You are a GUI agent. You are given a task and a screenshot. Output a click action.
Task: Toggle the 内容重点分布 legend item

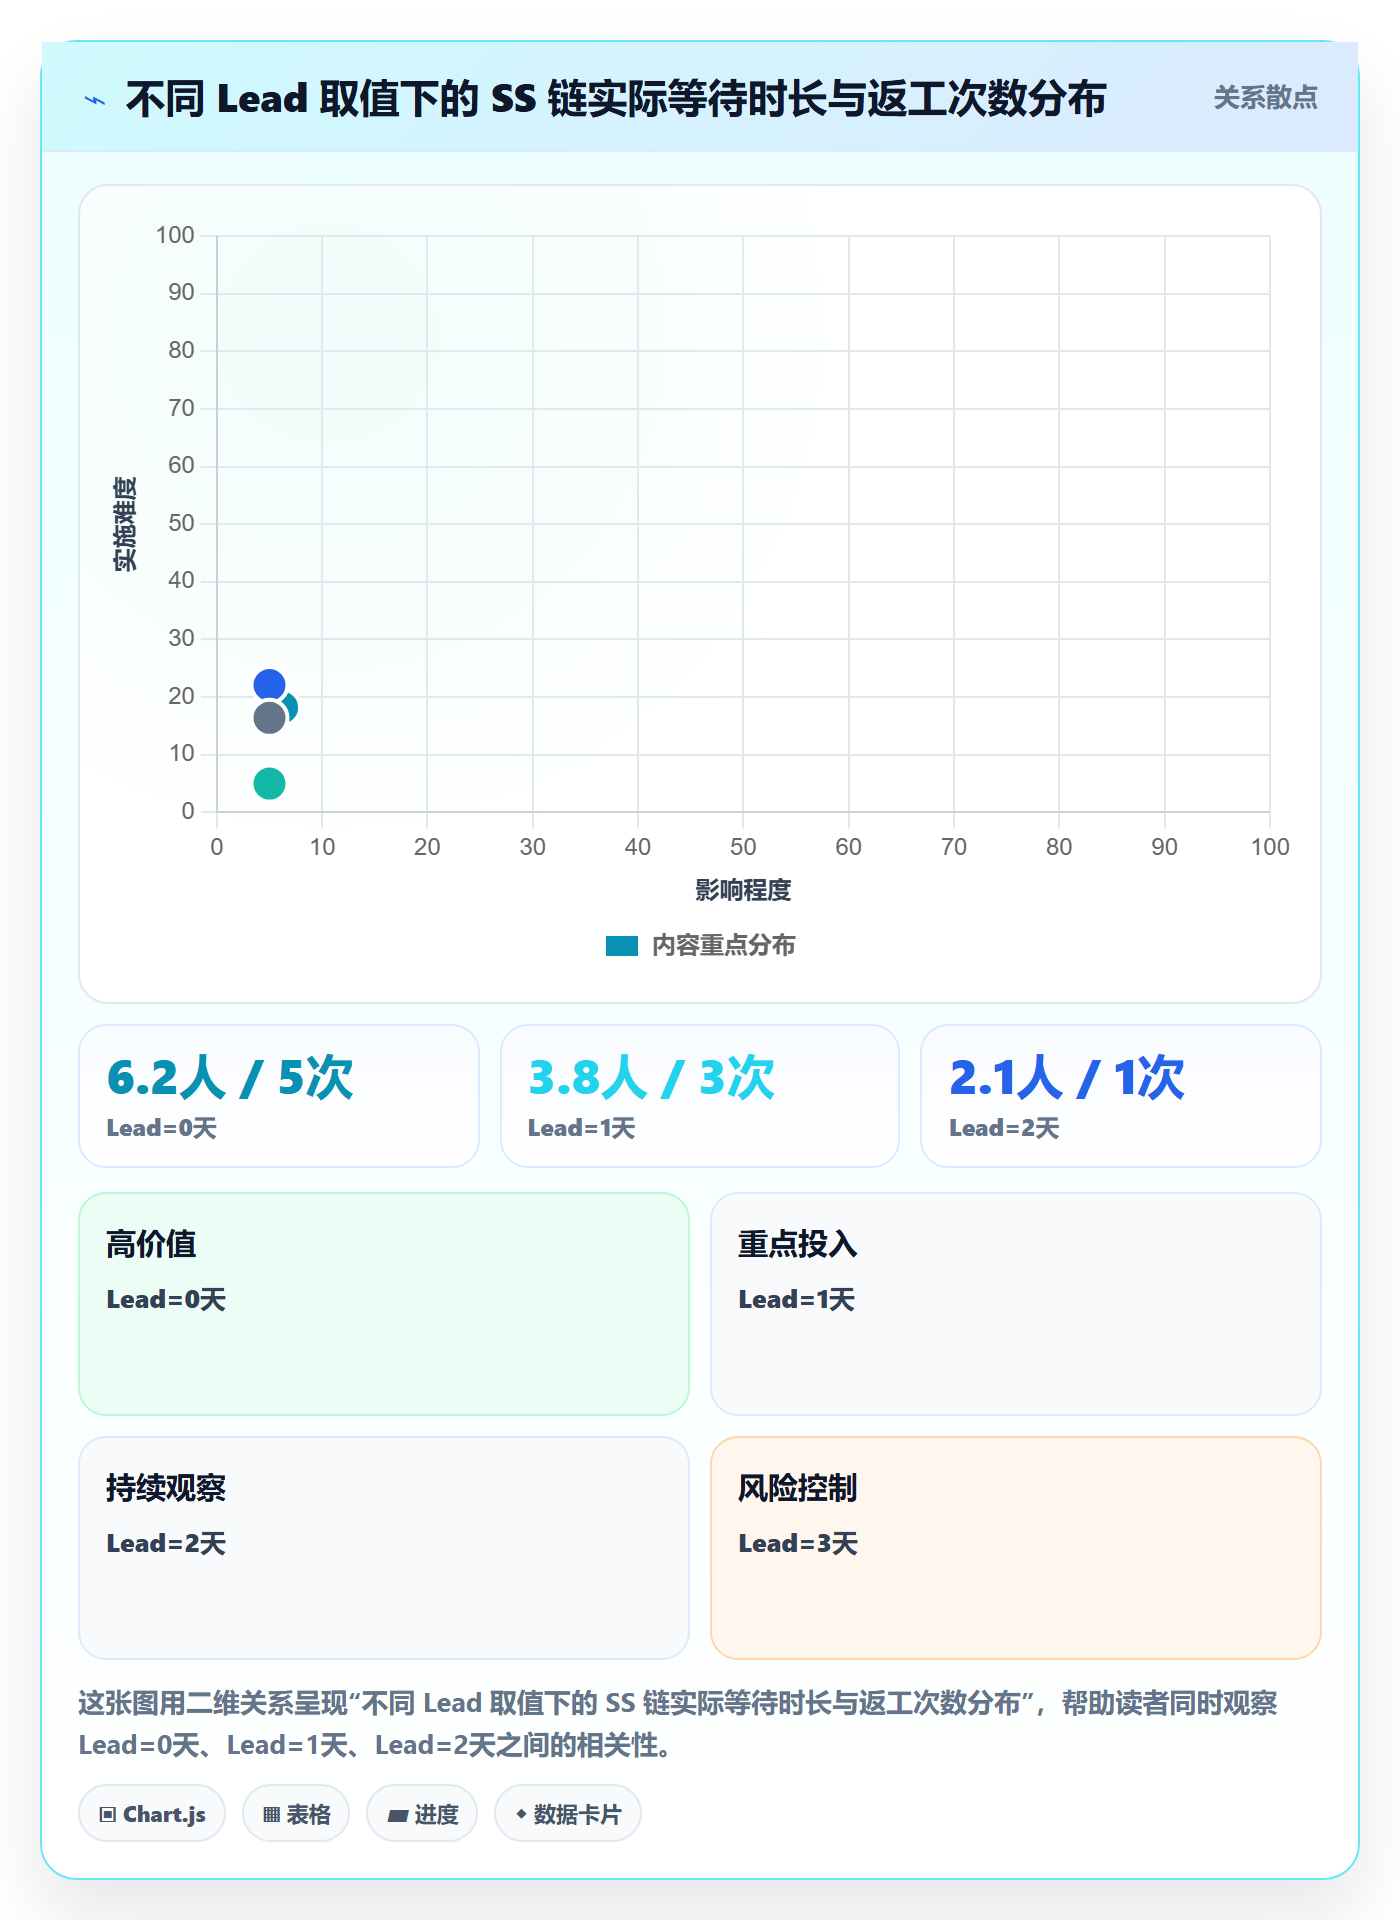coord(700,945)
